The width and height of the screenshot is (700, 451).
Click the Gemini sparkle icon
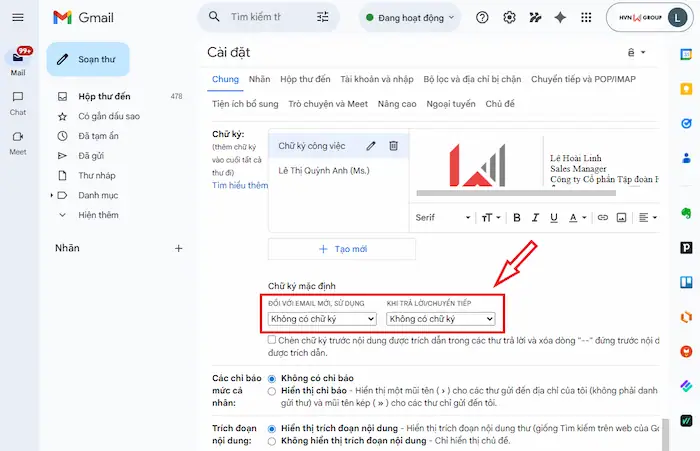(x=560, y=17)
